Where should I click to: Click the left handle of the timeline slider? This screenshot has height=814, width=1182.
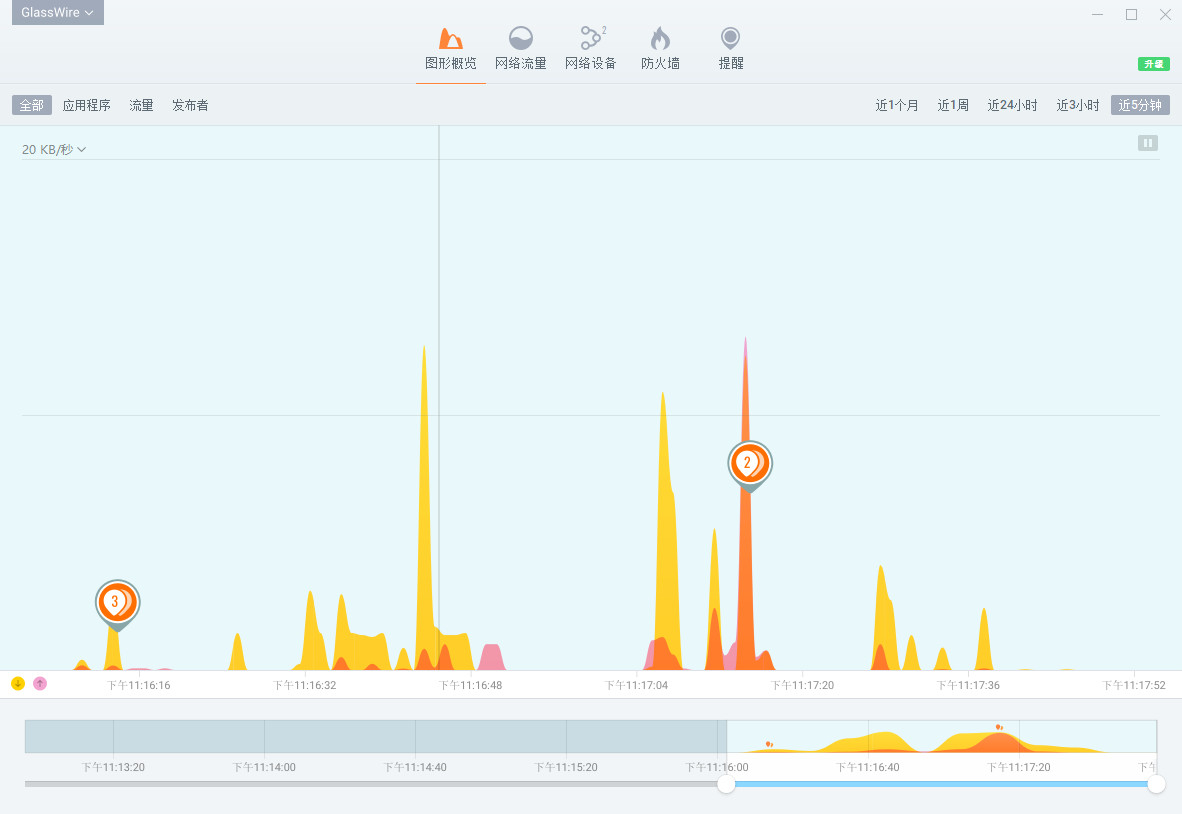pos(726,784)
